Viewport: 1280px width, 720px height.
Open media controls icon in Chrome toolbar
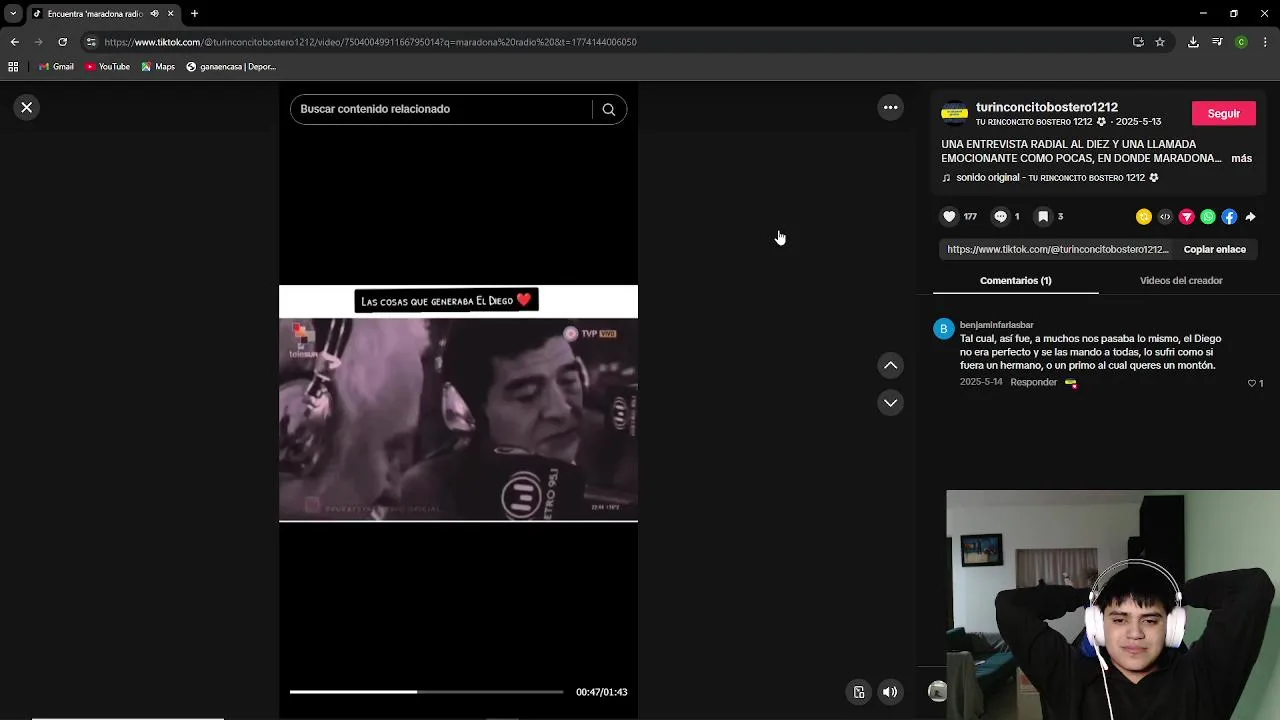point(1217,42)
